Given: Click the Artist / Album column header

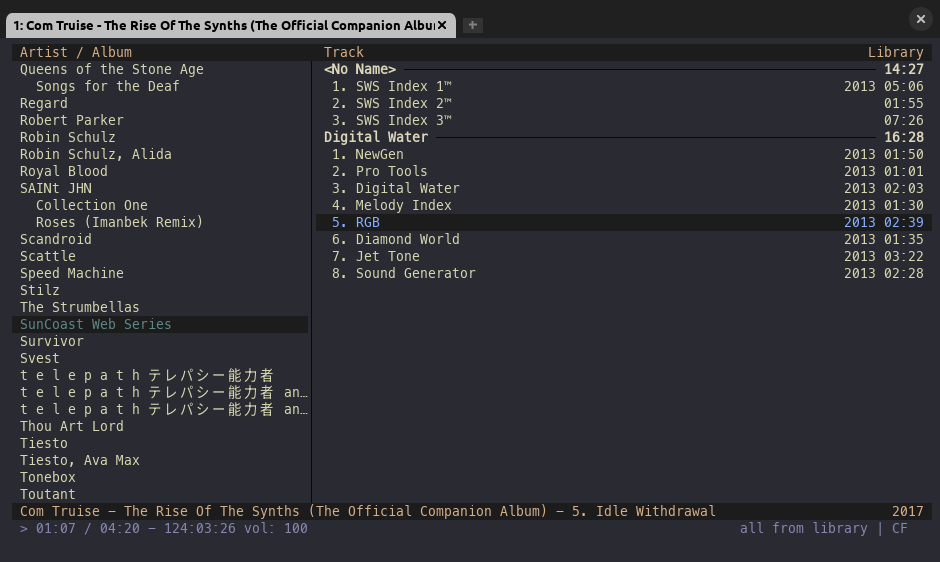Looking at the screenshot, I should (x=76, y=52).
